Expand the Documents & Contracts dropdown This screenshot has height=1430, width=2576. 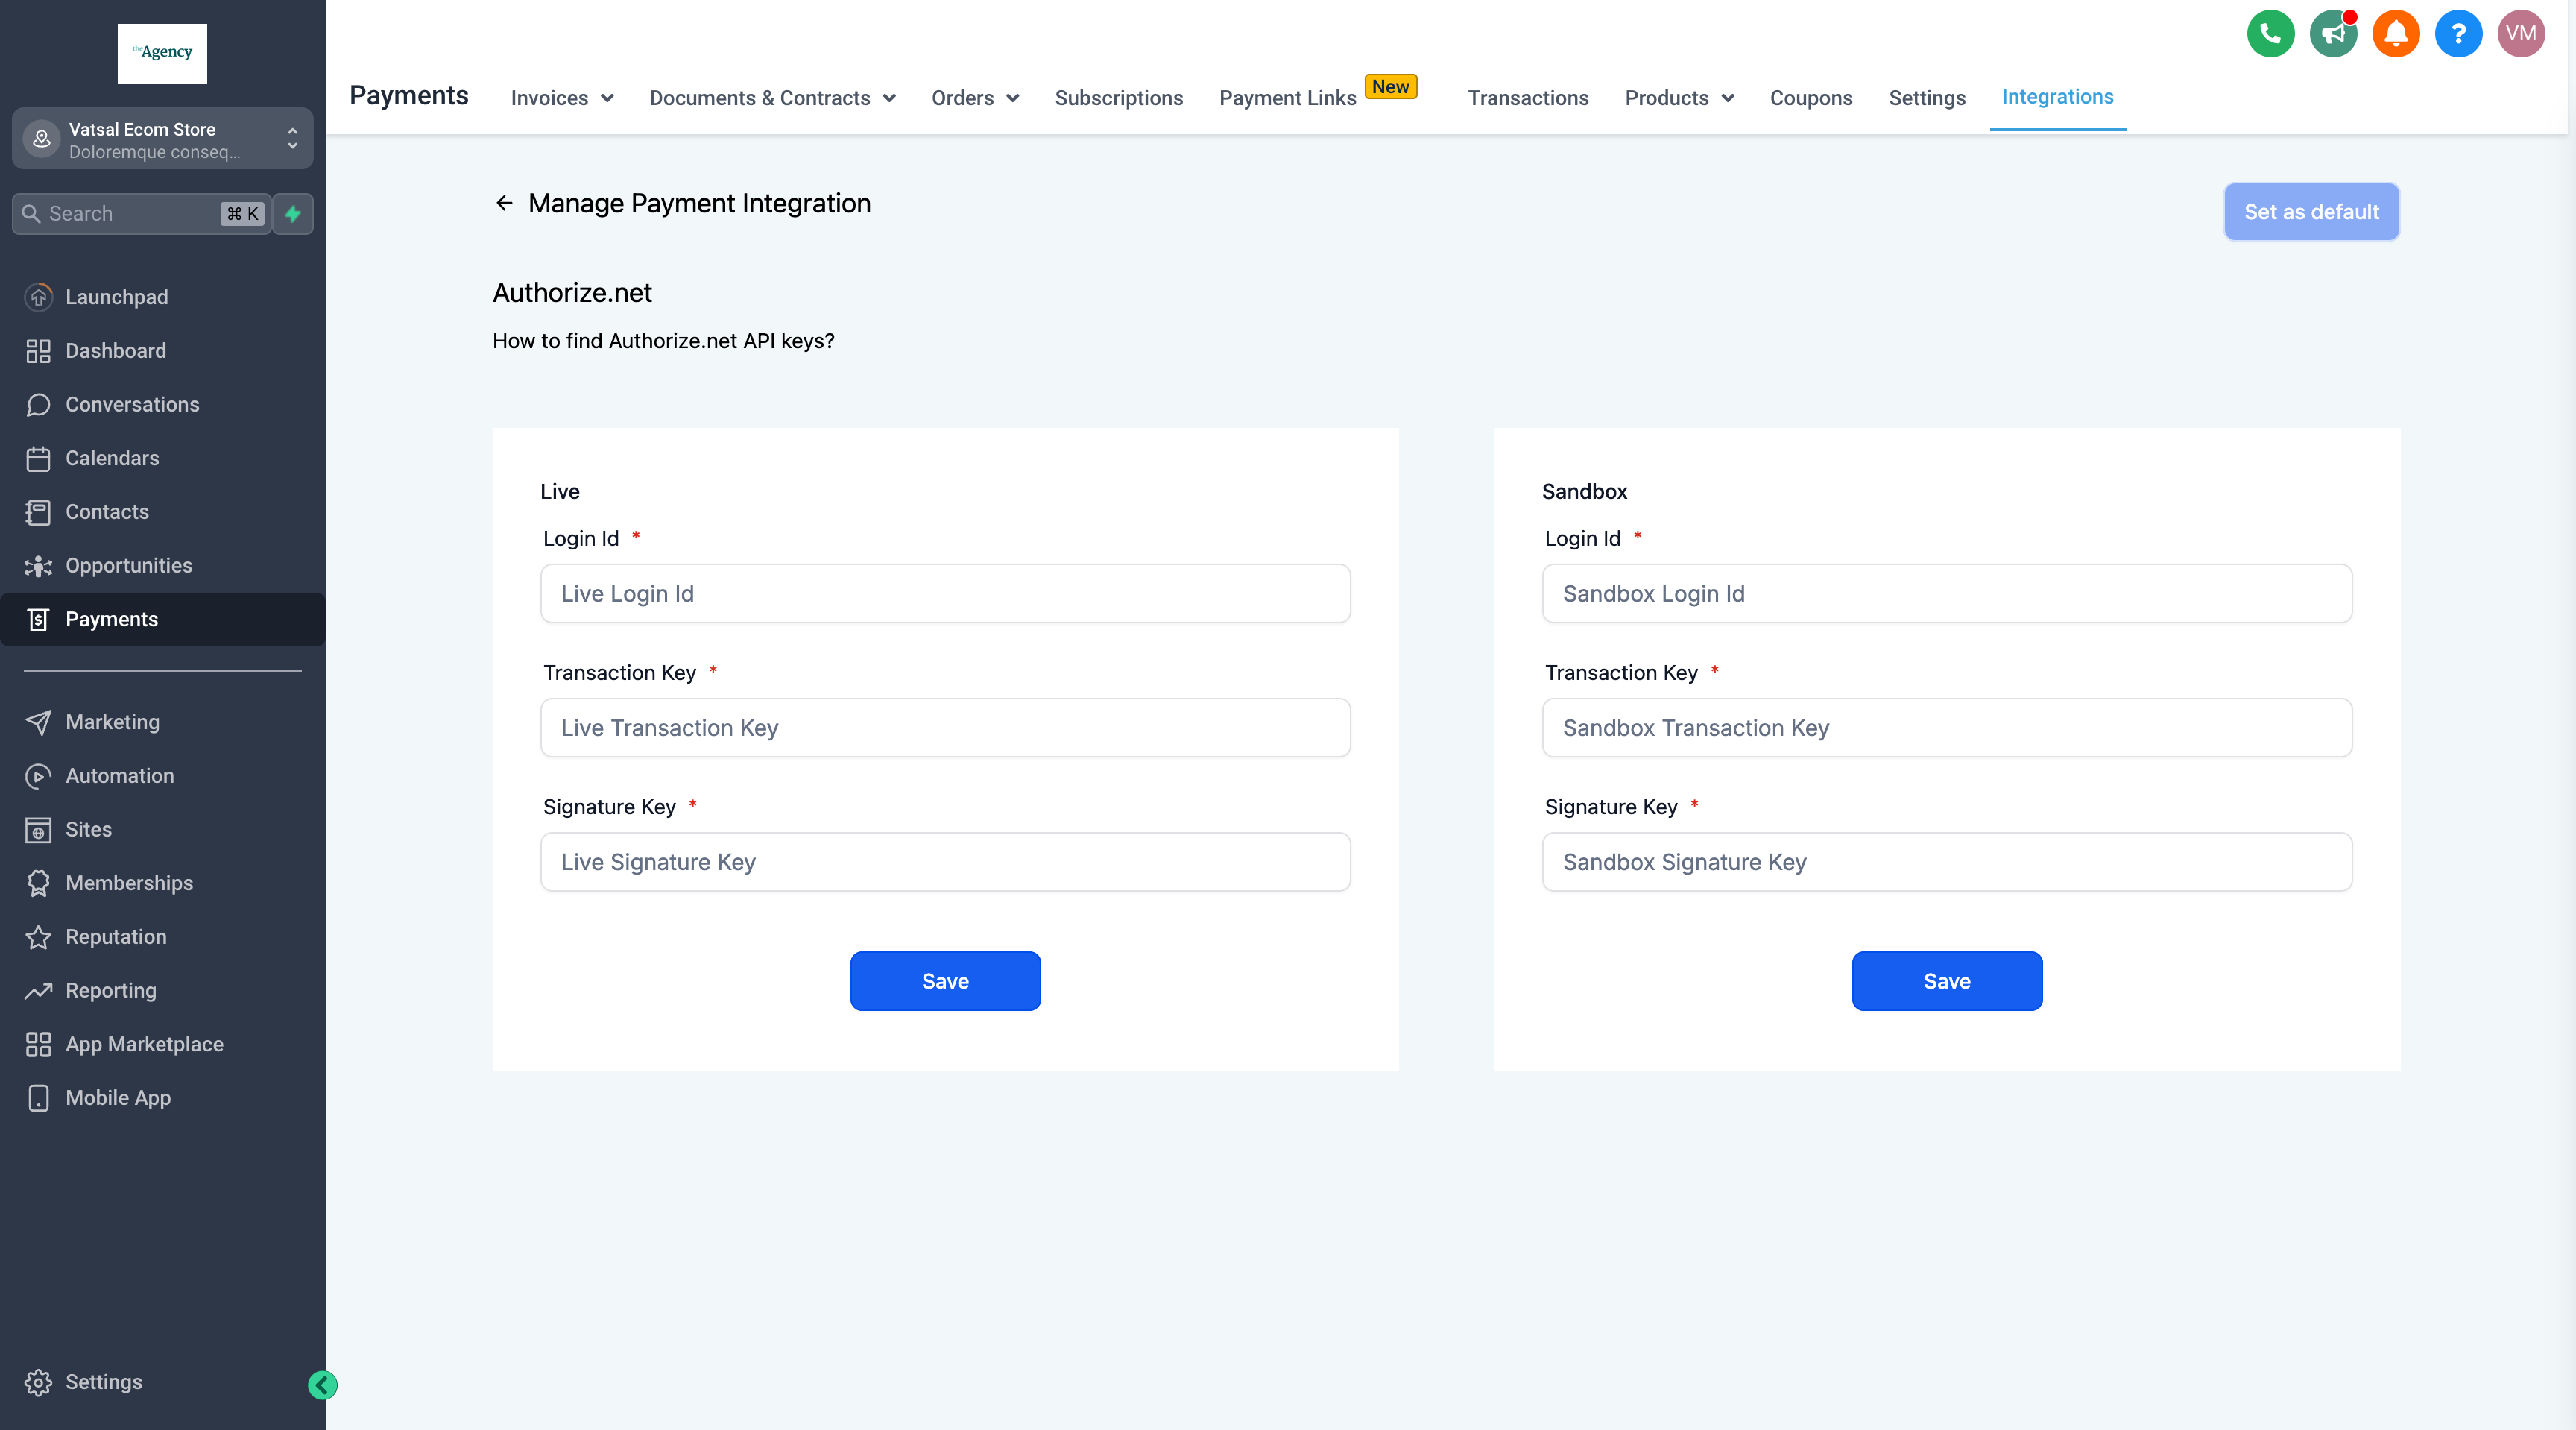772,98
